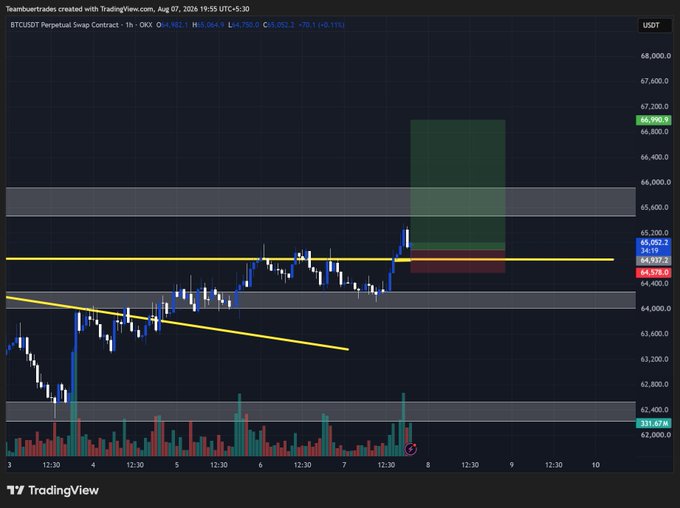Click the day 3 label on time axis
Viewport: 680px width, 508px height.
tap(10, 465)
